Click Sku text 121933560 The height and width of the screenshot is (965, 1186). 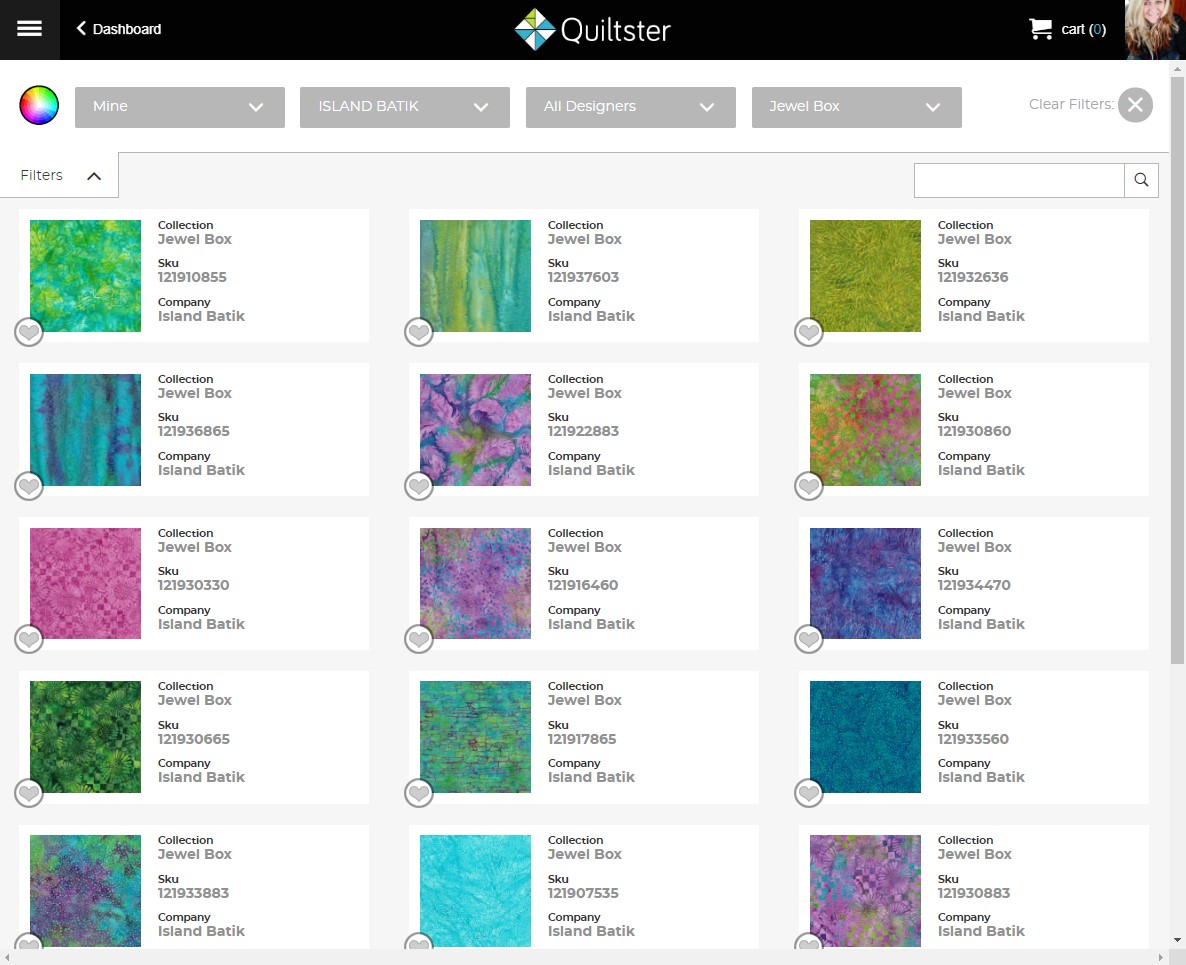(x=973, y=739)
